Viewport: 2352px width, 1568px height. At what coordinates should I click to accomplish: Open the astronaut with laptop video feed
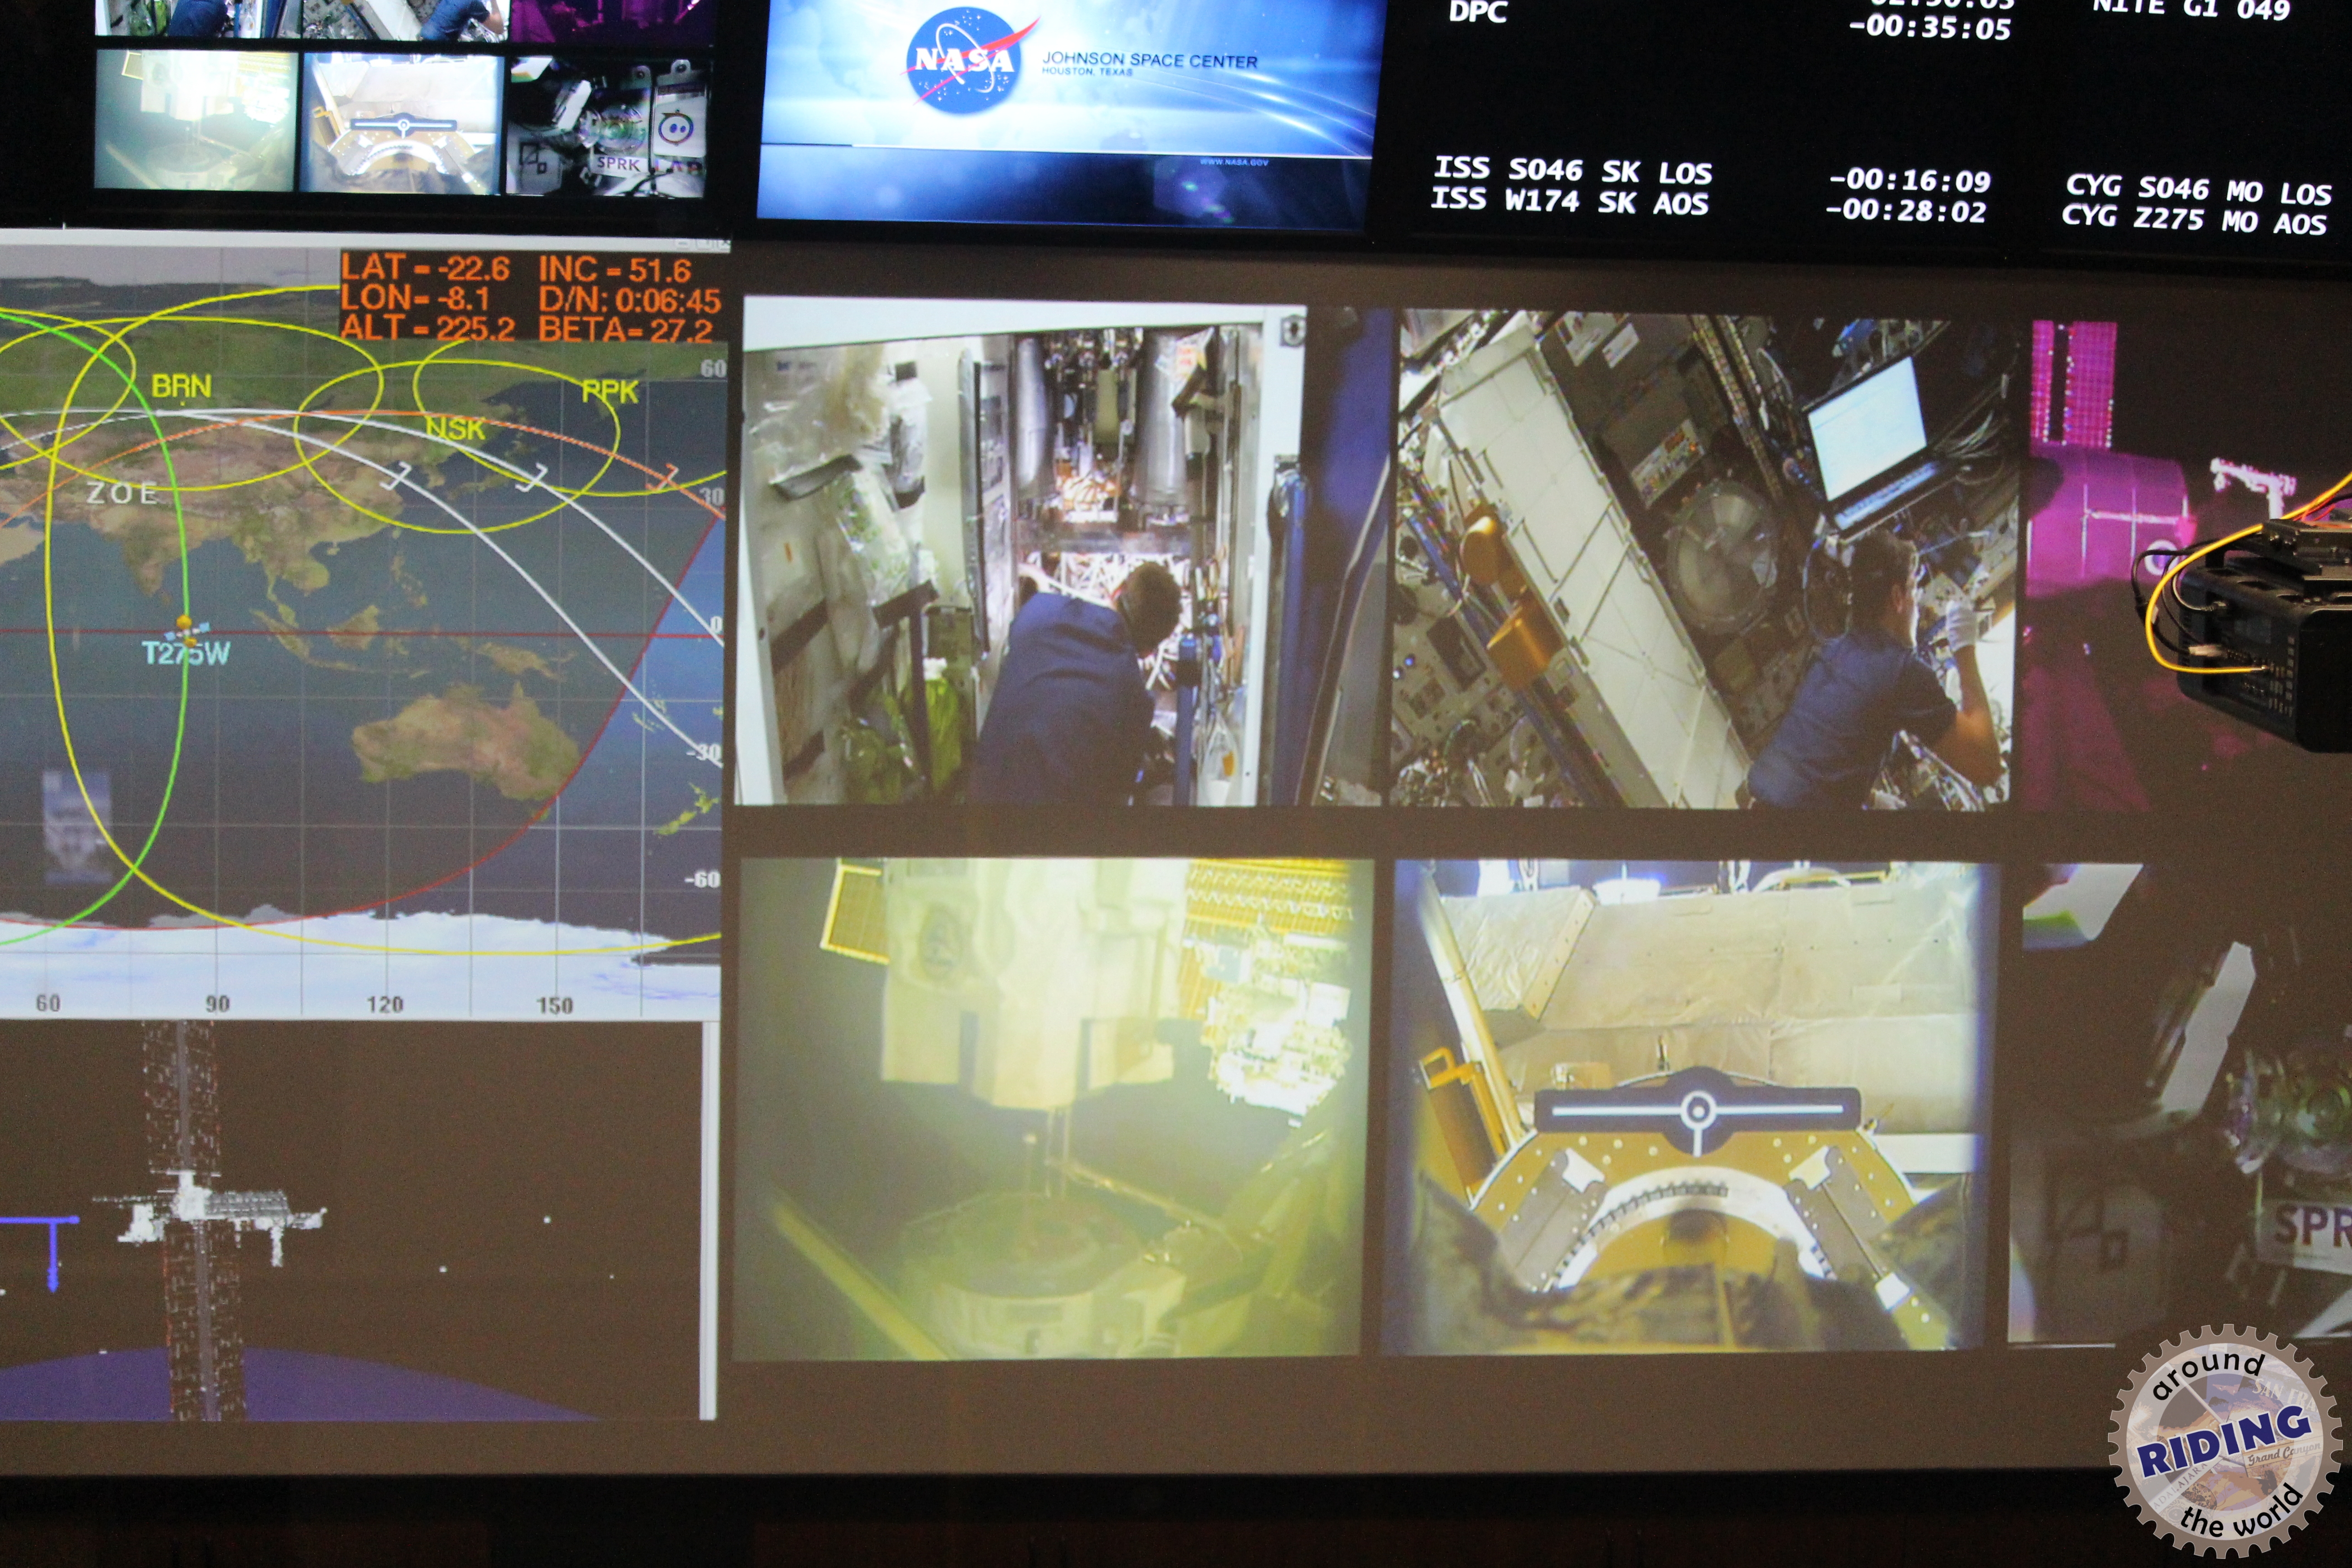(x=1704, y=559)
